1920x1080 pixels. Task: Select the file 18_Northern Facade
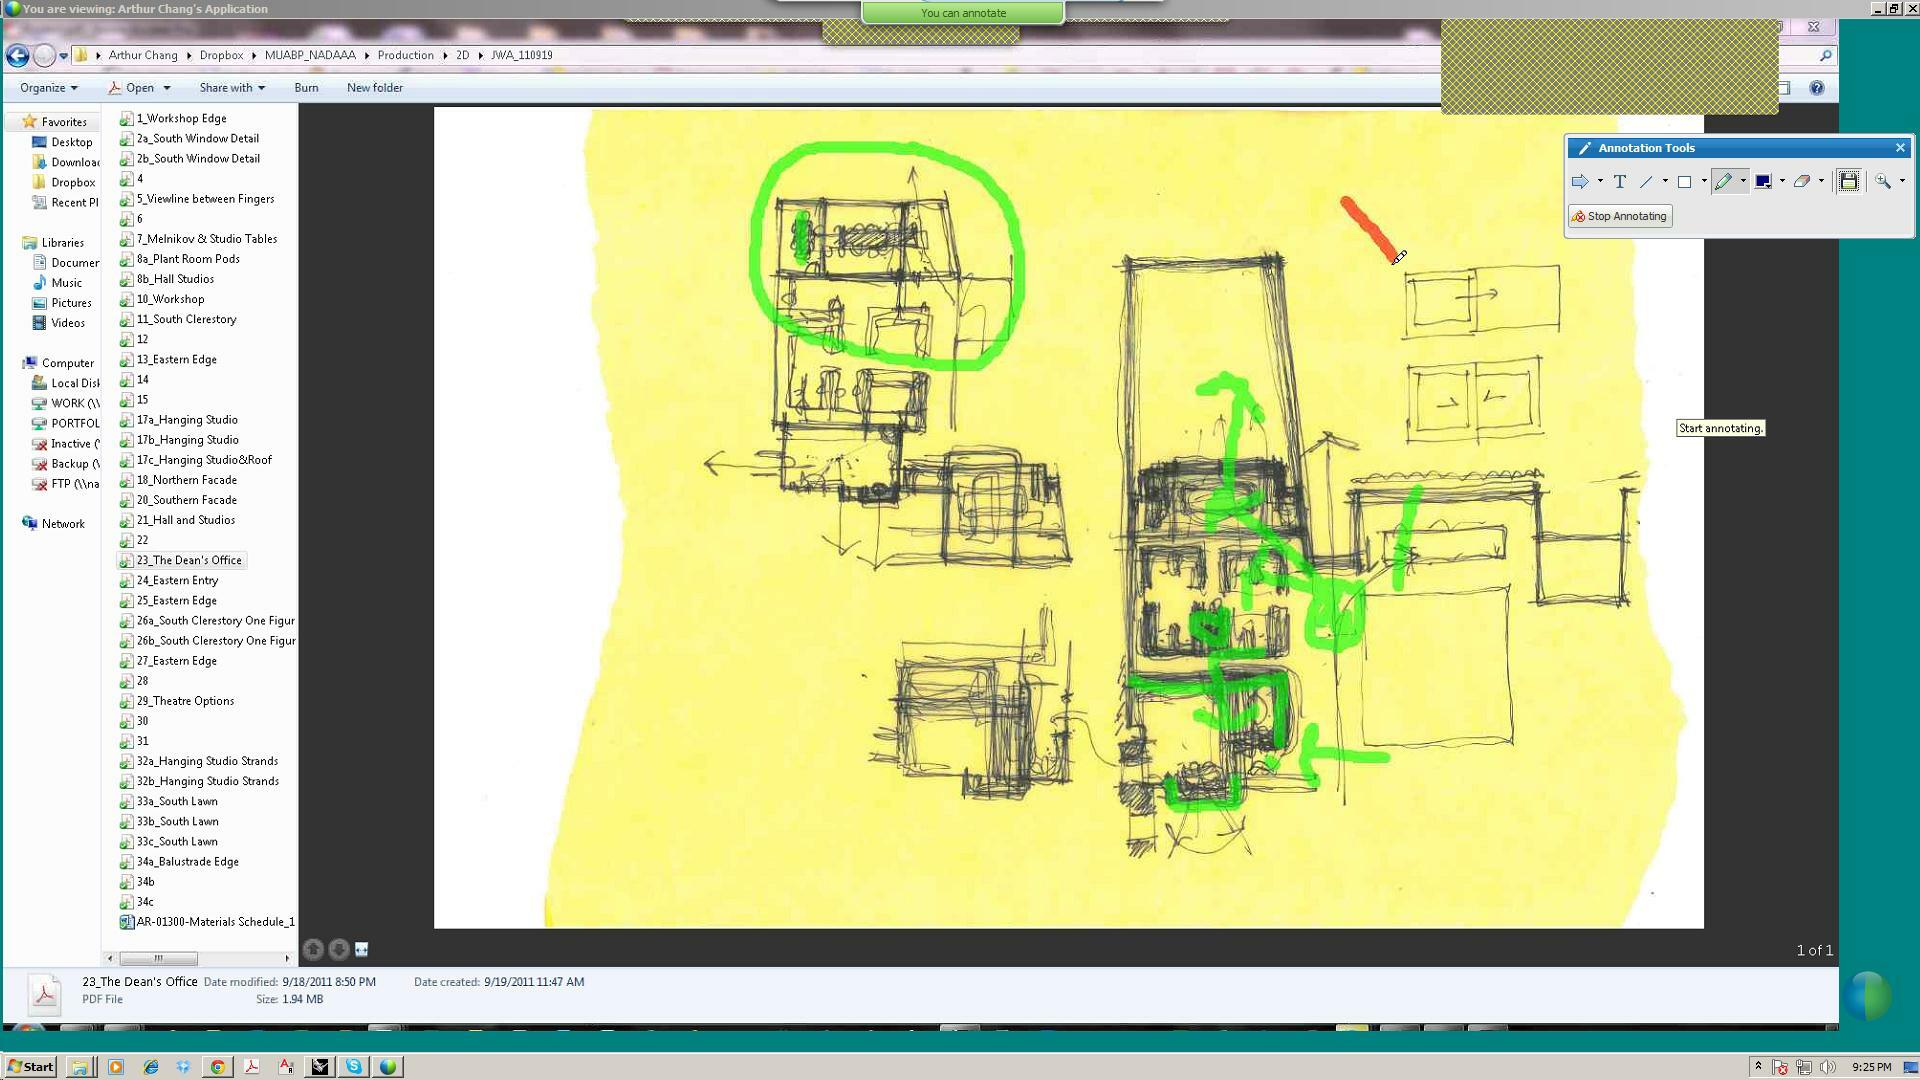(x=178, y=480)
